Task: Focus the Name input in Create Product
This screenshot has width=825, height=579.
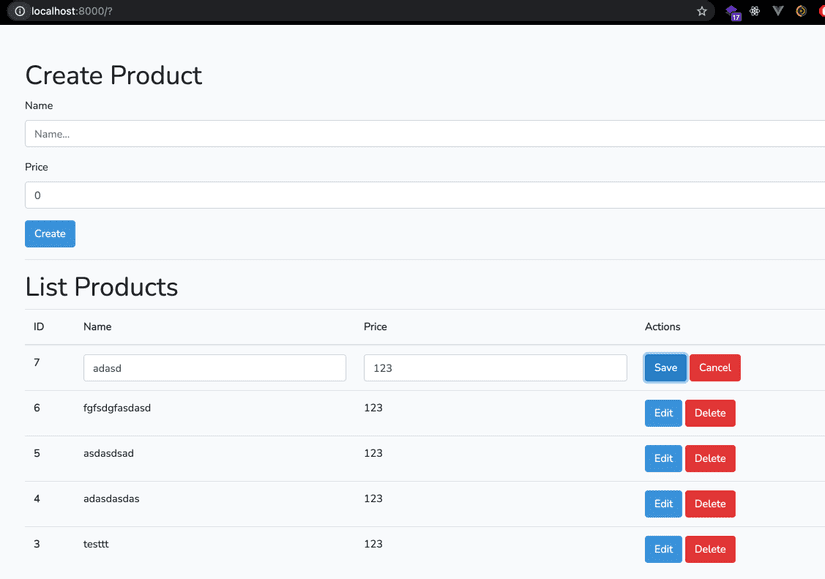Action: [x=420, y=133]
